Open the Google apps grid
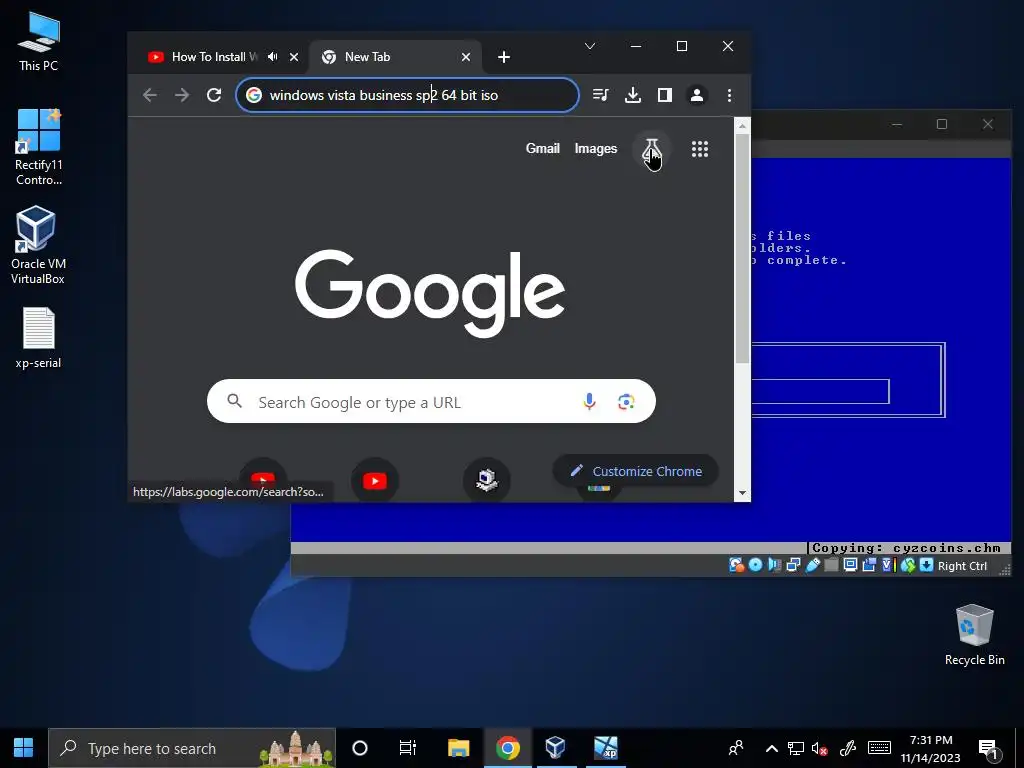The image size is (1024, 768). (699, 150)
